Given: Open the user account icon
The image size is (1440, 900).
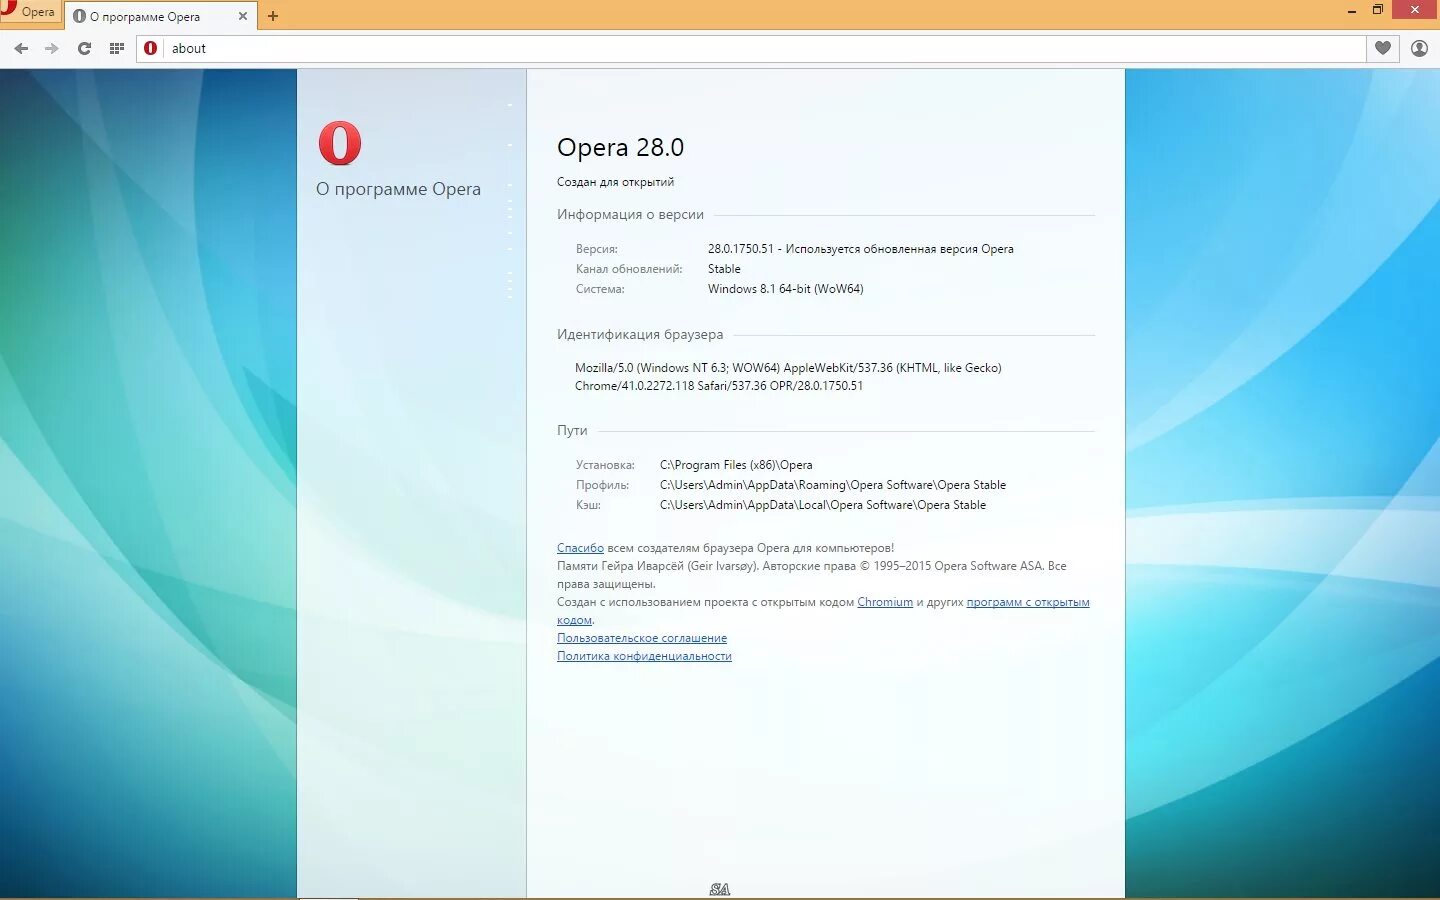Looking at the screenshot, I should pos(1419,48).
